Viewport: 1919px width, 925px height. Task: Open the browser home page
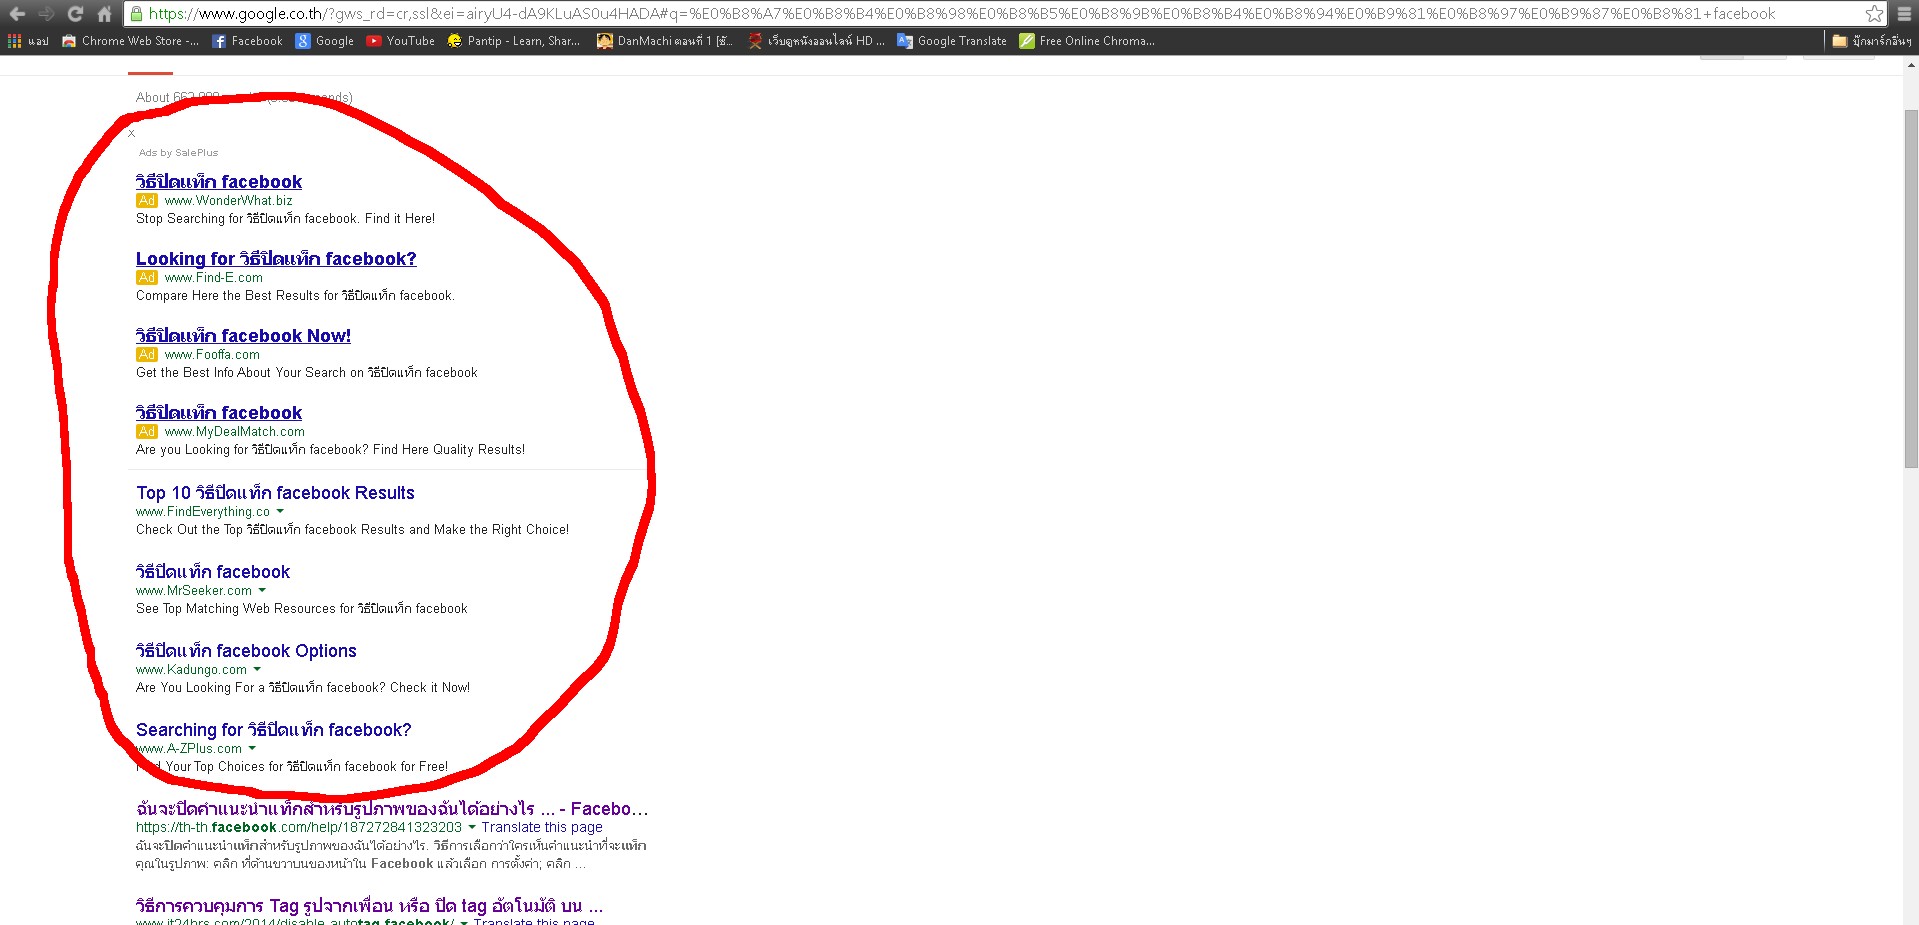tap(104, 14)
